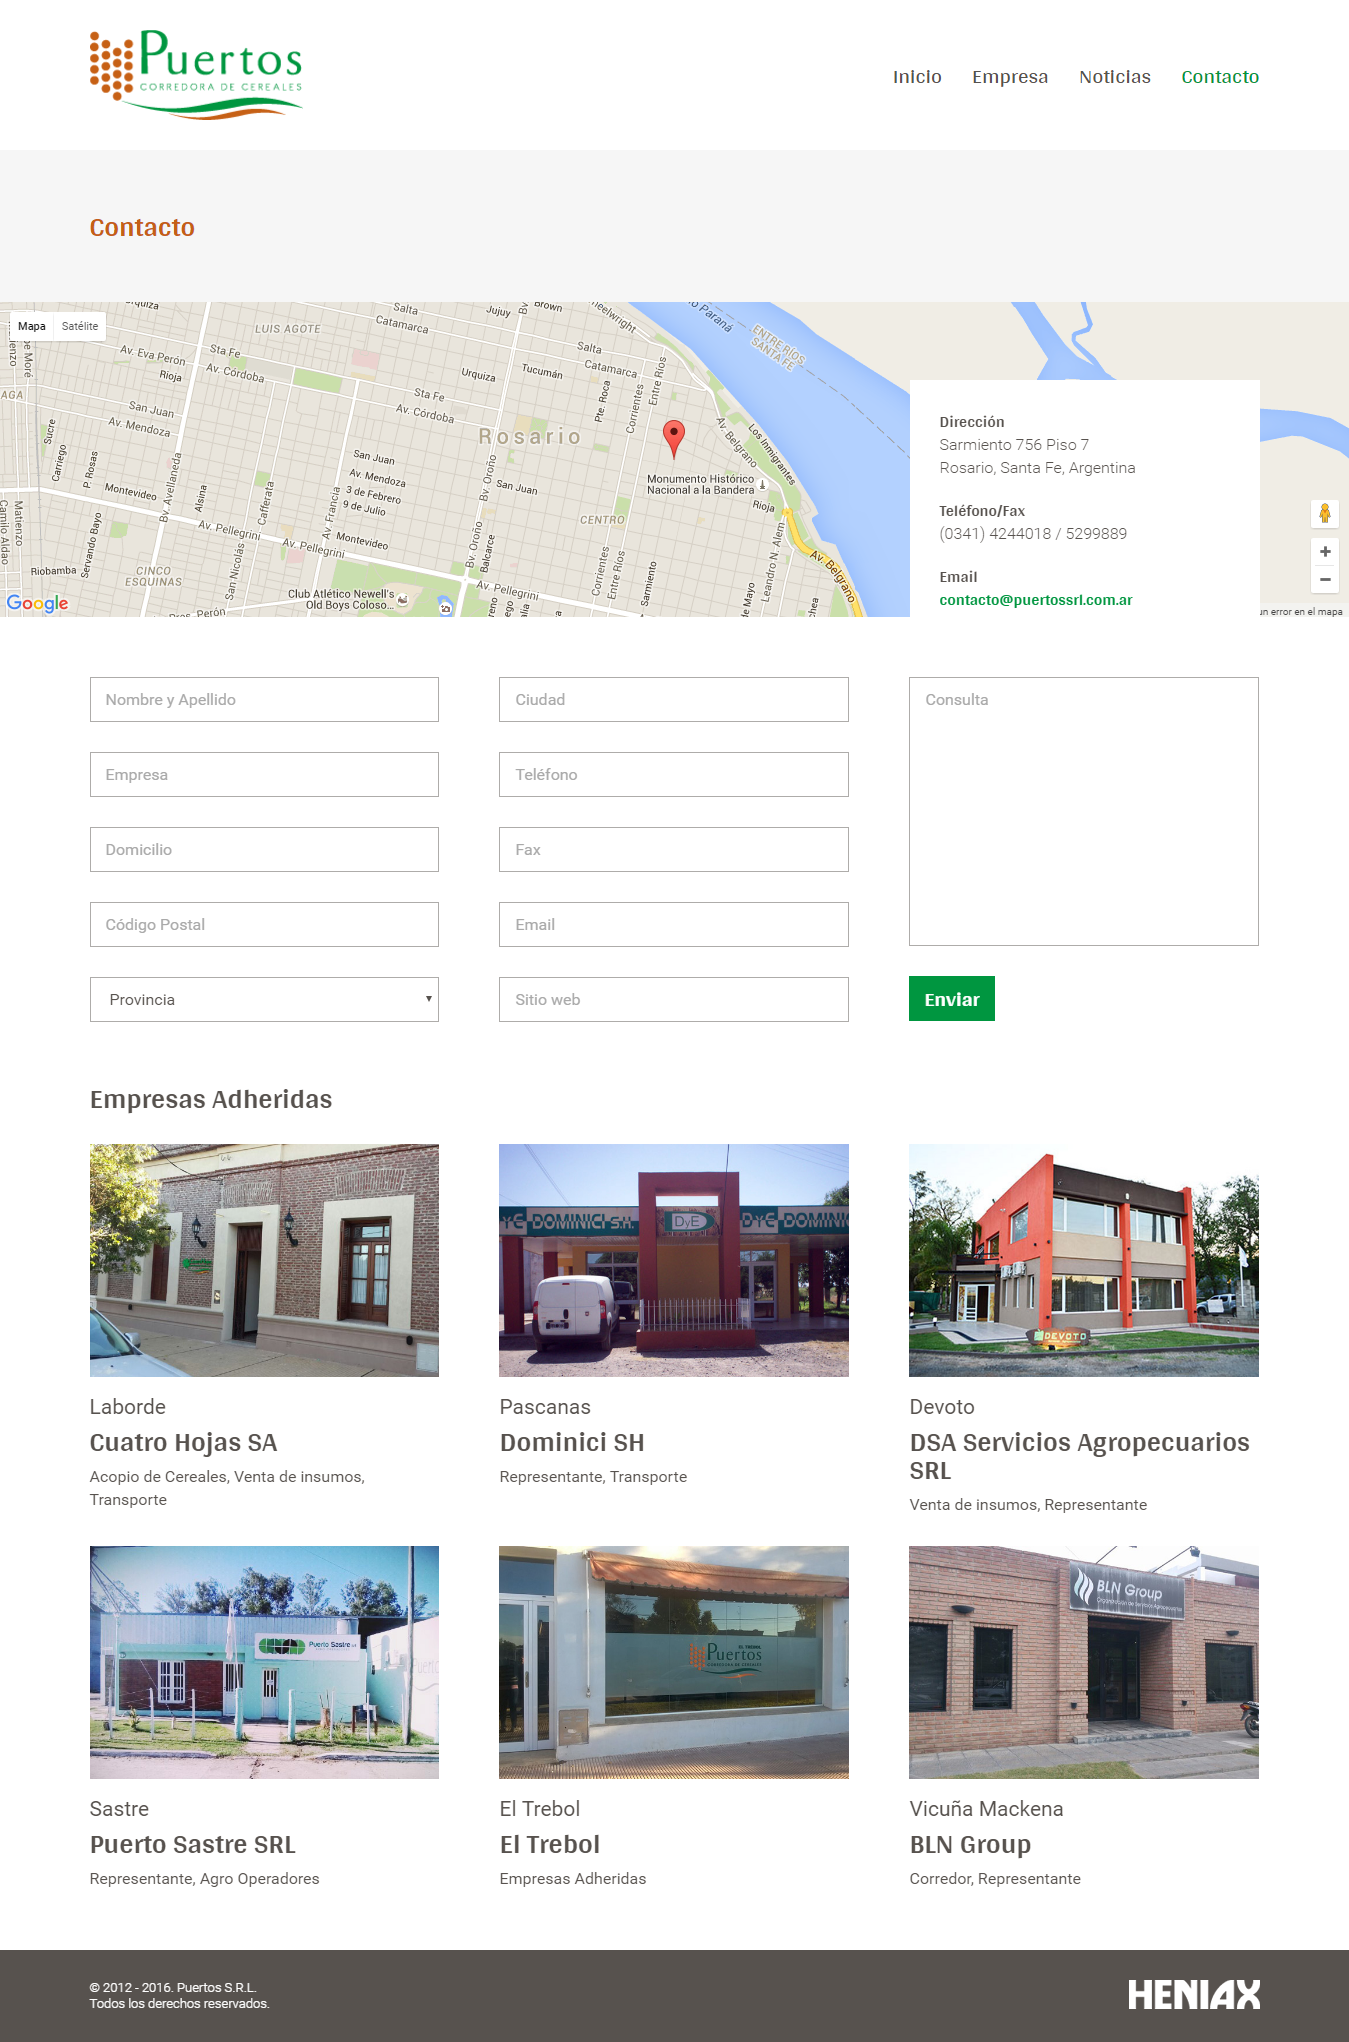The height and width of the screenshot is (2042, 1349).
Task: Zoom in the map with plus button
Action: 1325,551
